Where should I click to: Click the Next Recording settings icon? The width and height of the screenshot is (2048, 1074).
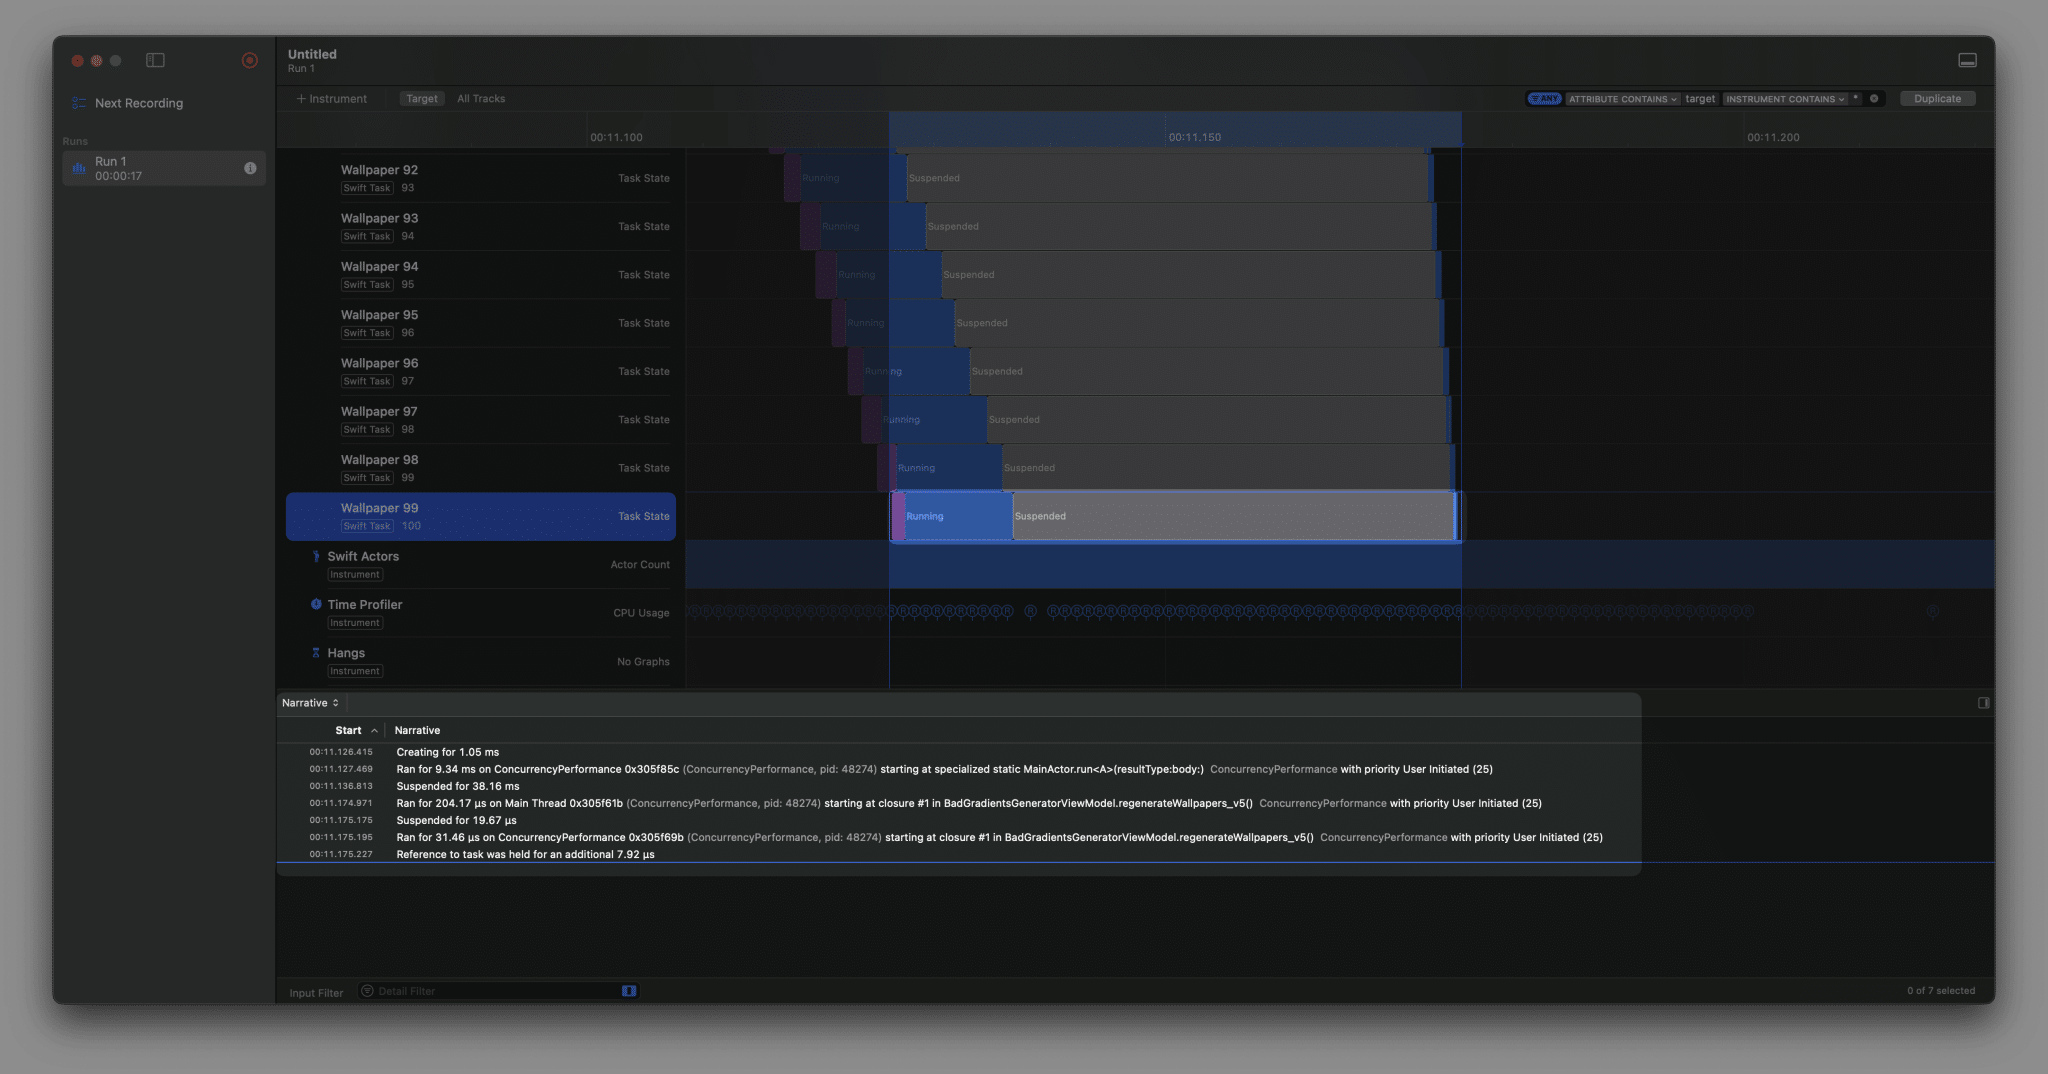tap(79, 103)
